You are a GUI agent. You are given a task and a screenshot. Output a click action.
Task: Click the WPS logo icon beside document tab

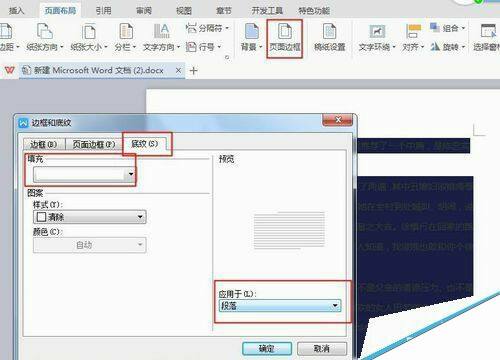pos(10,70)
